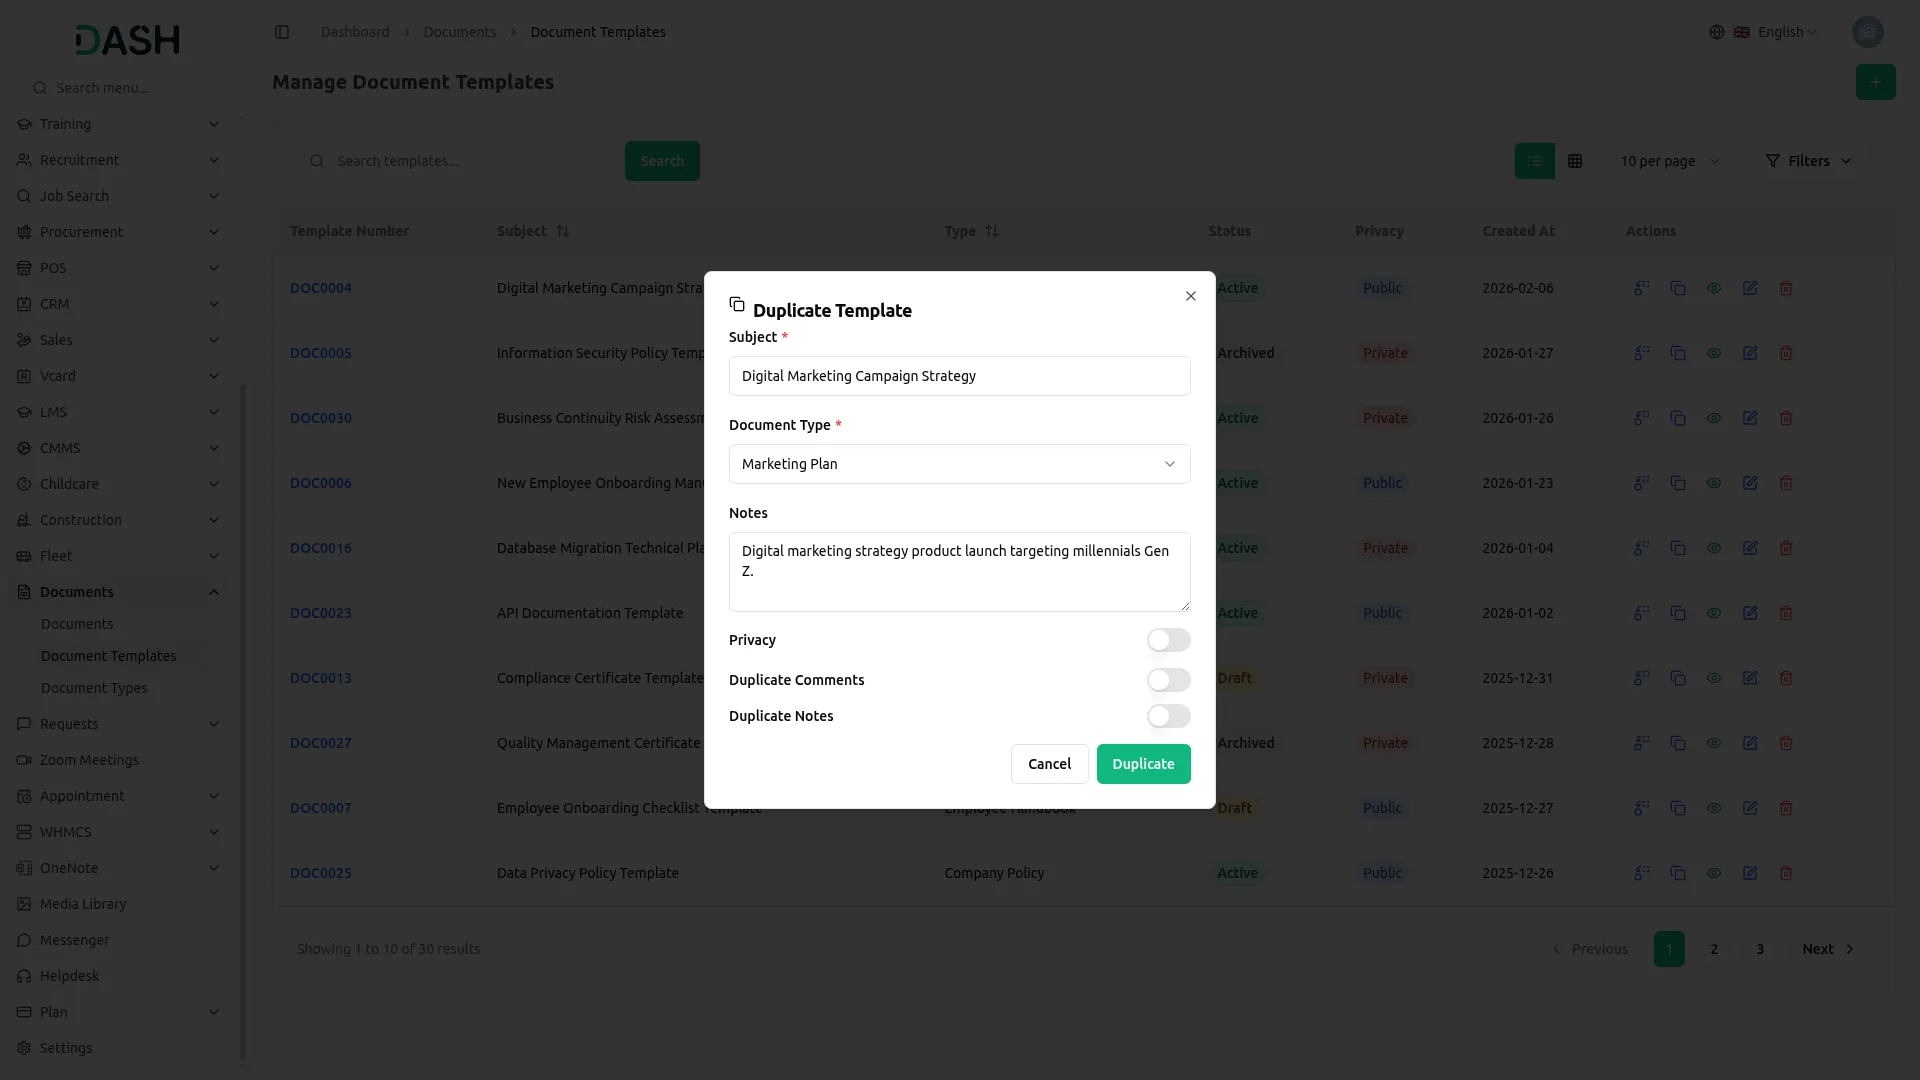
Task: Turn on Duplicate Comments toggle
Action: point(1168,680)
